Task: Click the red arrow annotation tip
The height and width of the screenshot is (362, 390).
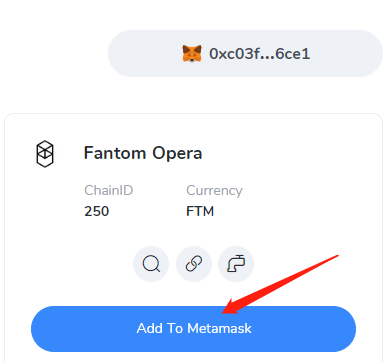Action: (224, 312)
